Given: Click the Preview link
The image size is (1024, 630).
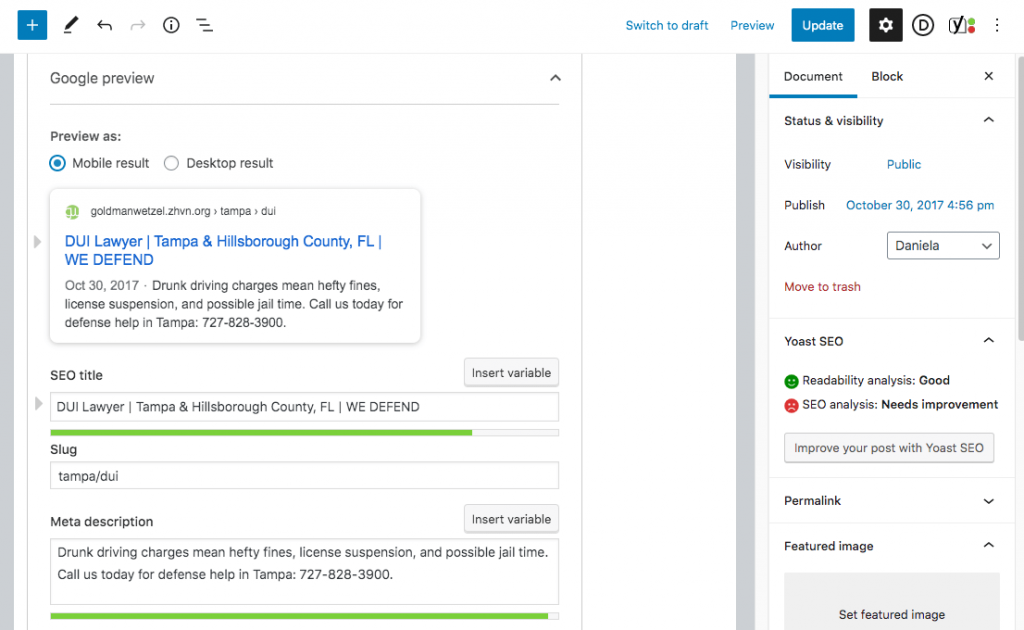Looking at the screenshot, I should pyautogui.click(x=752, y=25).
